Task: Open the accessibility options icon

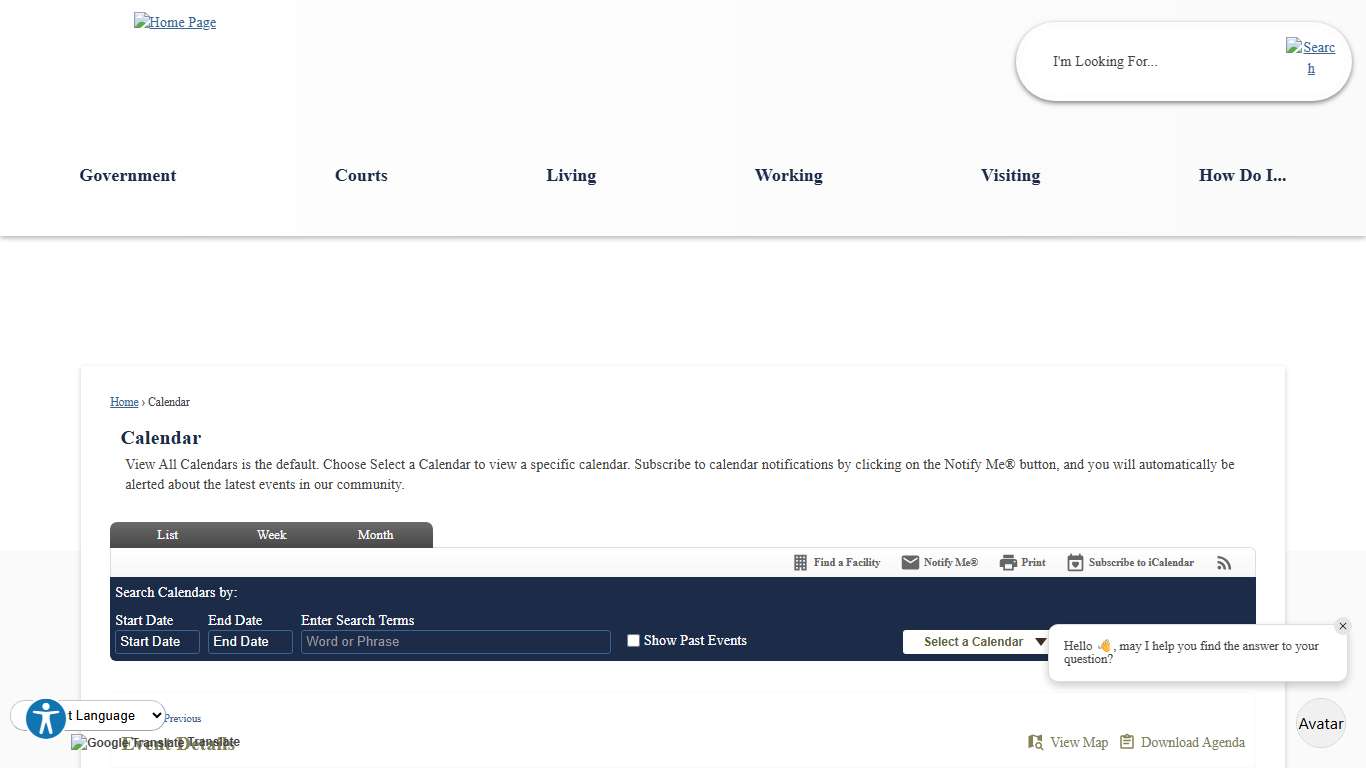Action: point(46,718)
